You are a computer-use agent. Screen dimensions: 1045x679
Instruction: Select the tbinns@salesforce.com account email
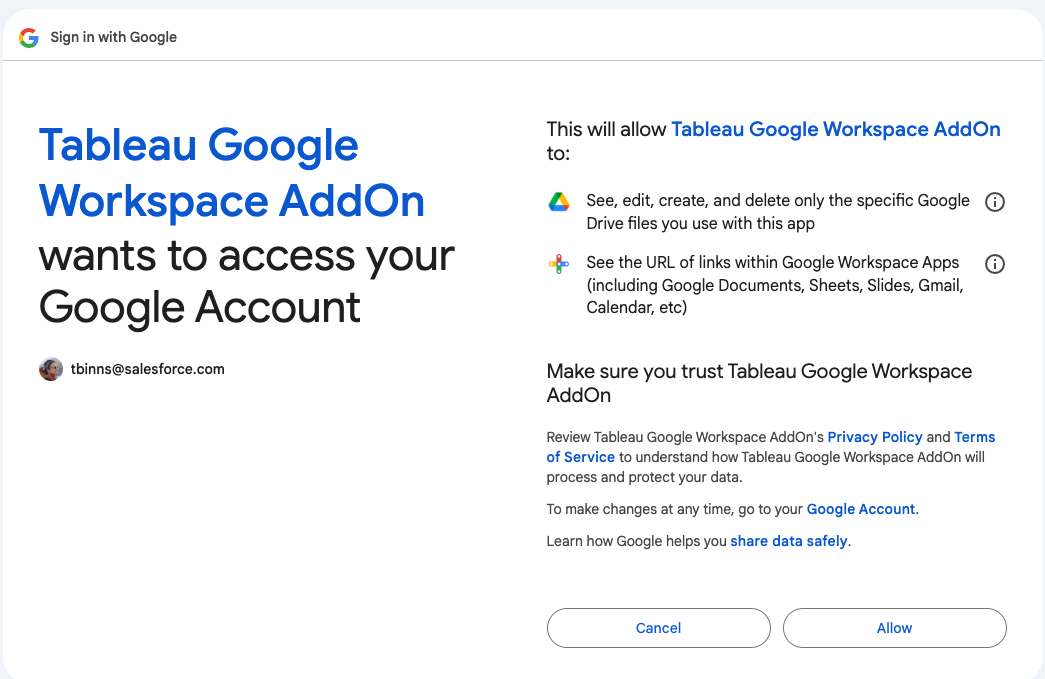[147, 369]
